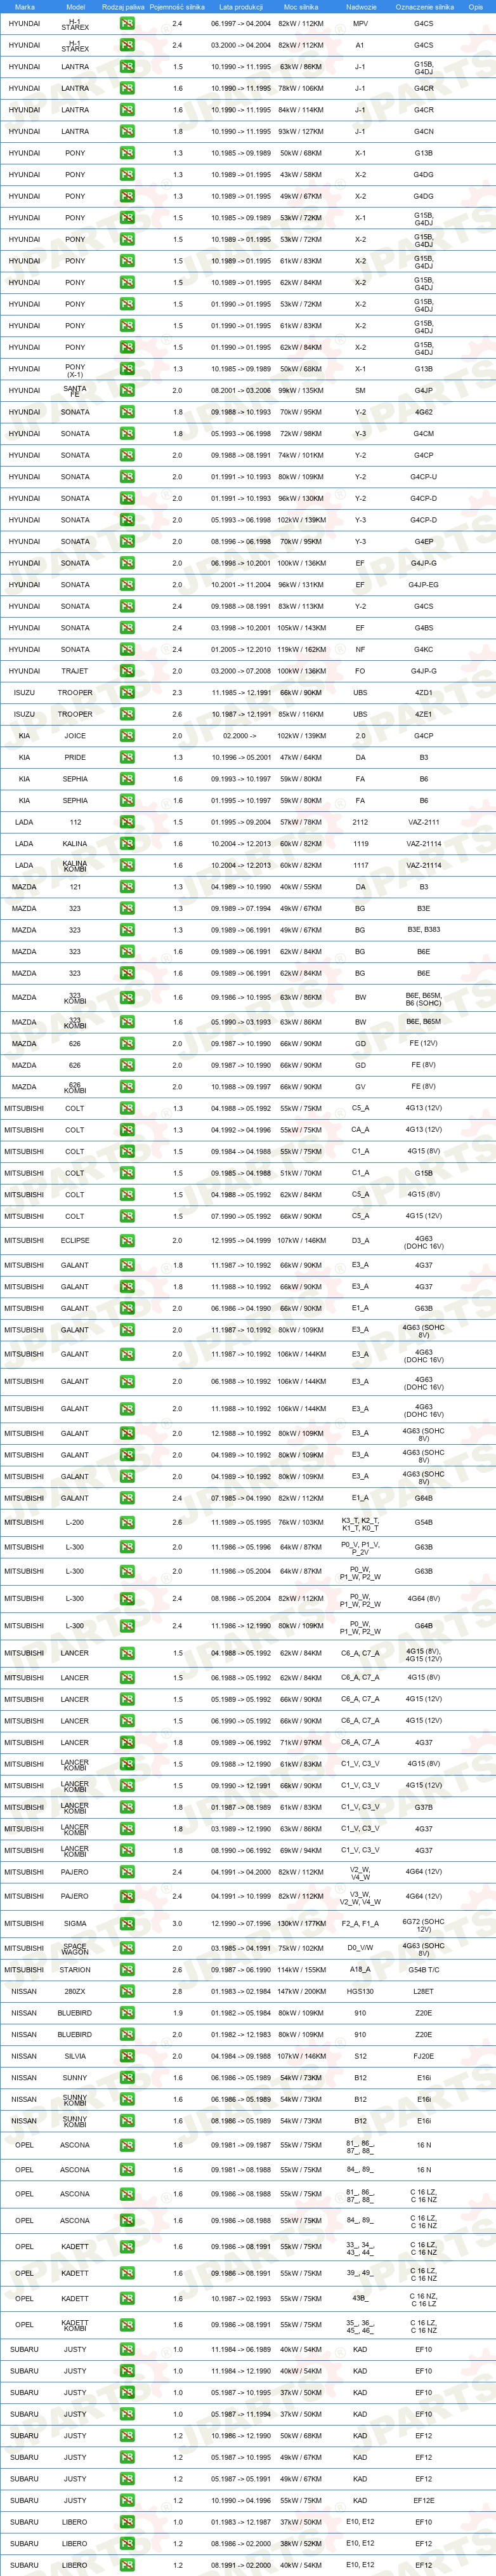Click fuel icon in Mazda 121 row
This screenshot has width=496, height=2576.
(127, 887)
